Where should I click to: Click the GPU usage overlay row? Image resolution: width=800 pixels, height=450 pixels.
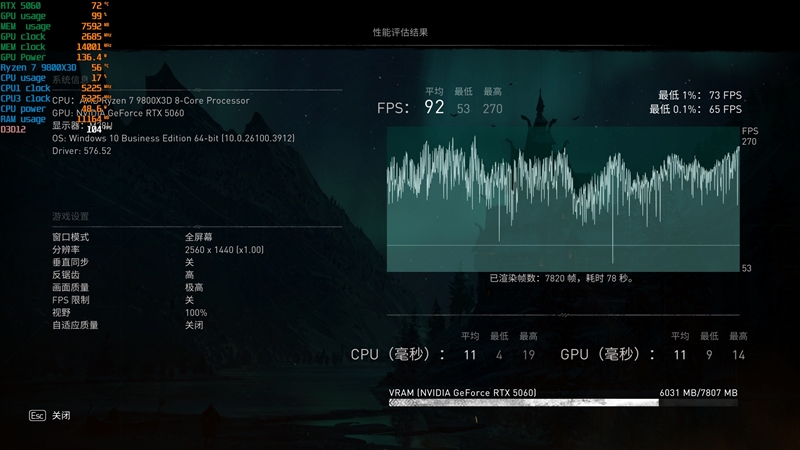(x=55, y=16)
